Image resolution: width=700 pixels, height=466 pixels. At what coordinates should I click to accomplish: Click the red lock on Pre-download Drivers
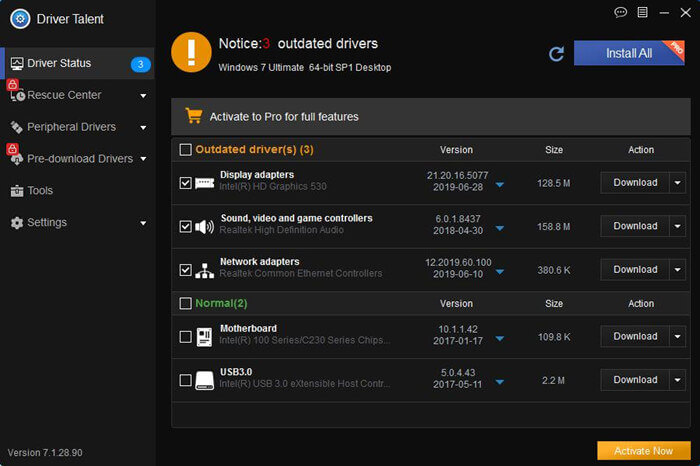(x=12, y=148)
